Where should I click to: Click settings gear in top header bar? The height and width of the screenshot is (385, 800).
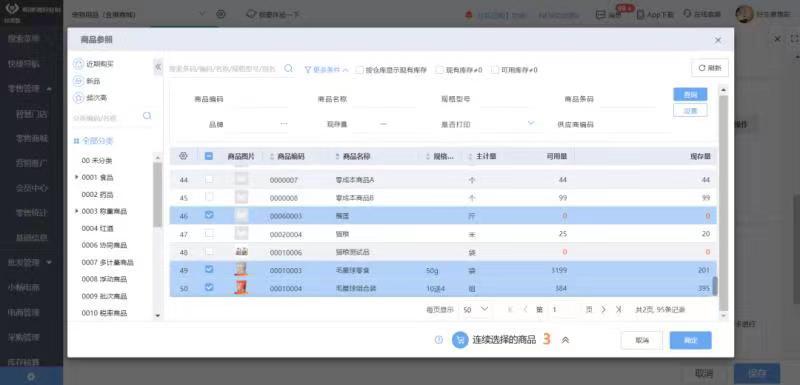point(220,14)
